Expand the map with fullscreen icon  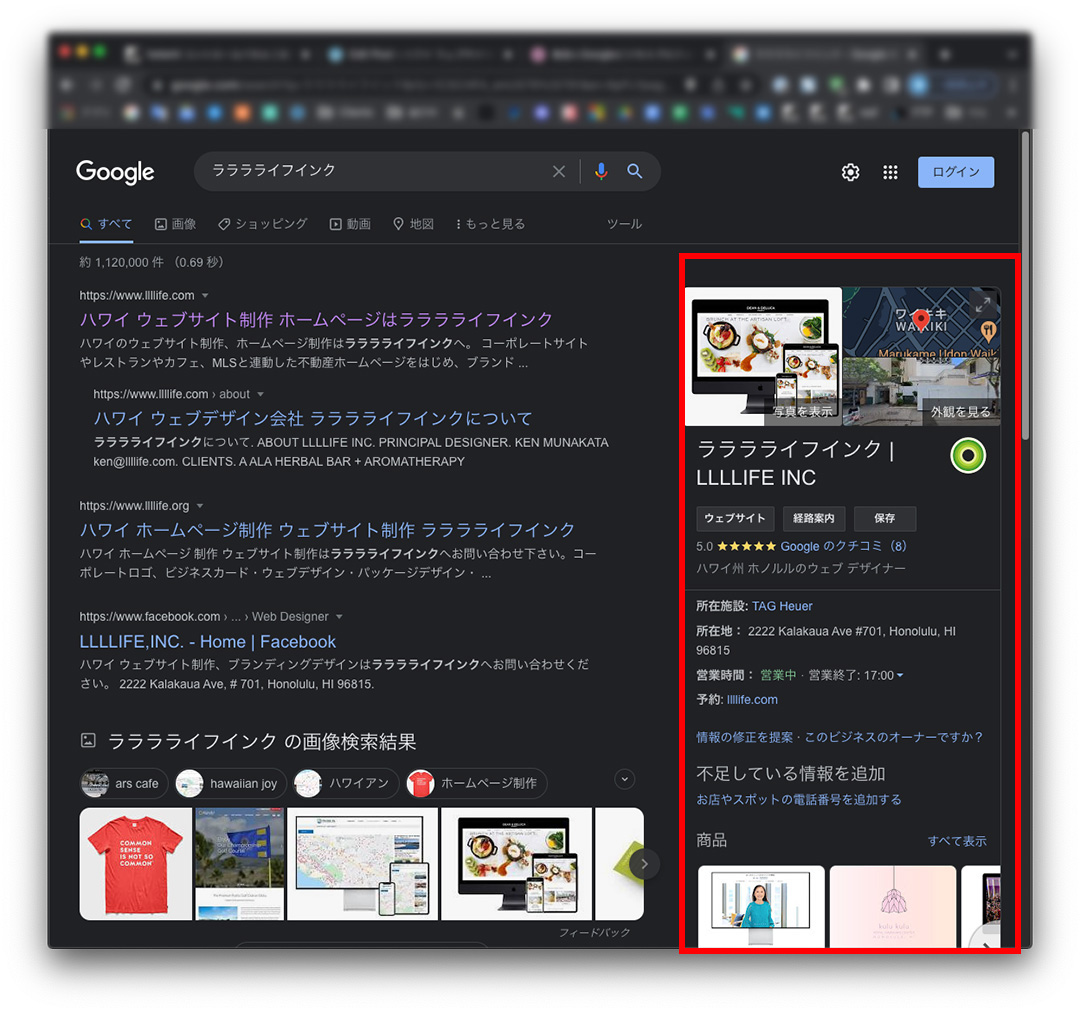click(x=983, y=304)
